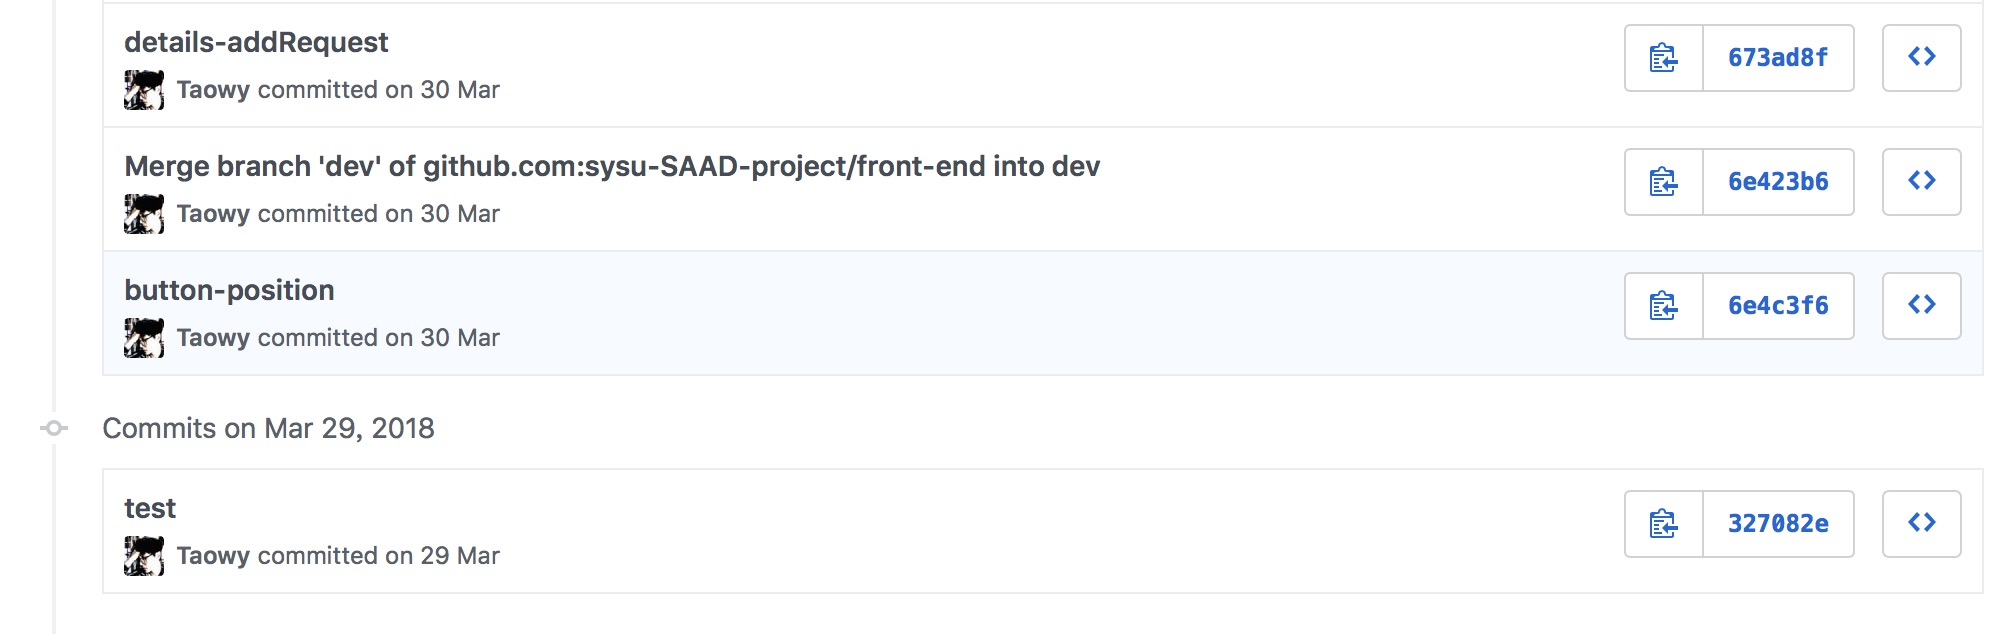Open commit hash 673ad8f

click(x=1778, y=58)
